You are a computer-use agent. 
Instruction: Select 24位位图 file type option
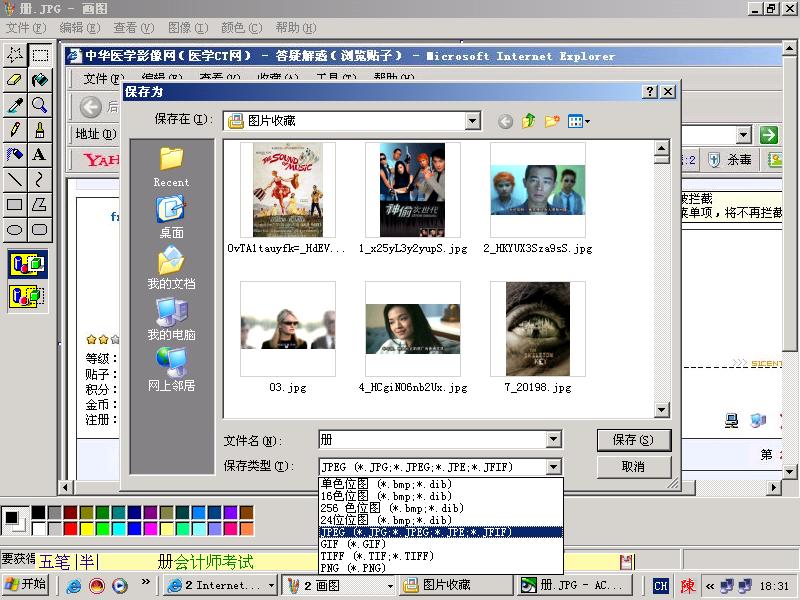[441, 520]
